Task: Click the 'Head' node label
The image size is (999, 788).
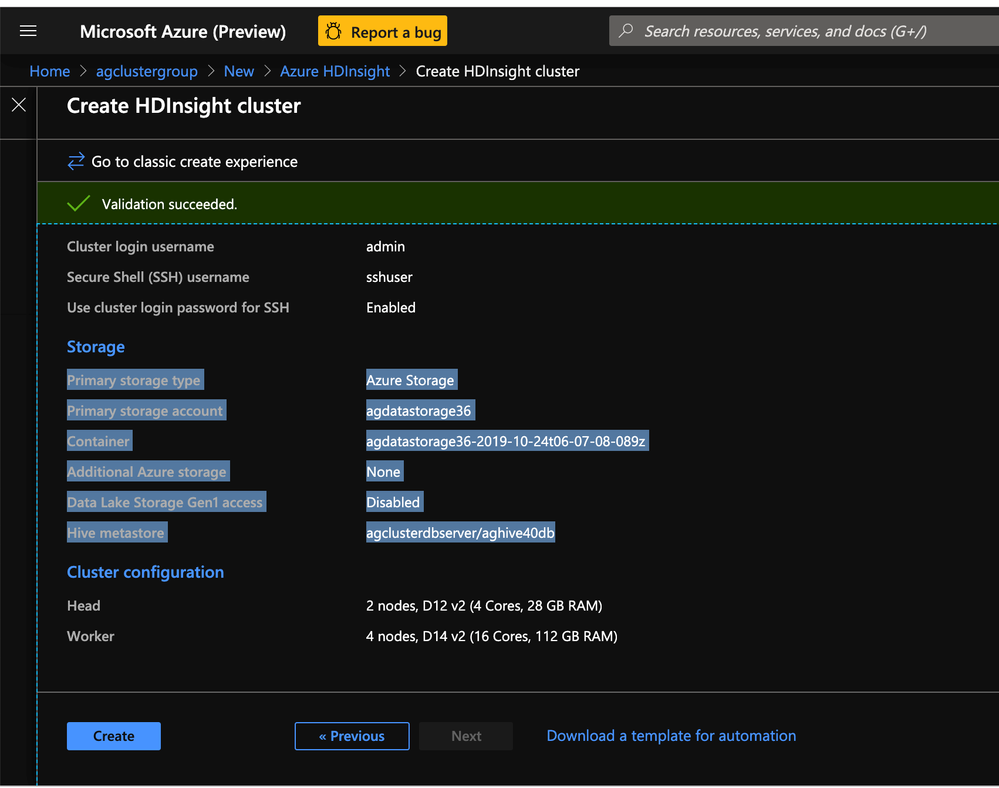Action: [x=83, y=606]
